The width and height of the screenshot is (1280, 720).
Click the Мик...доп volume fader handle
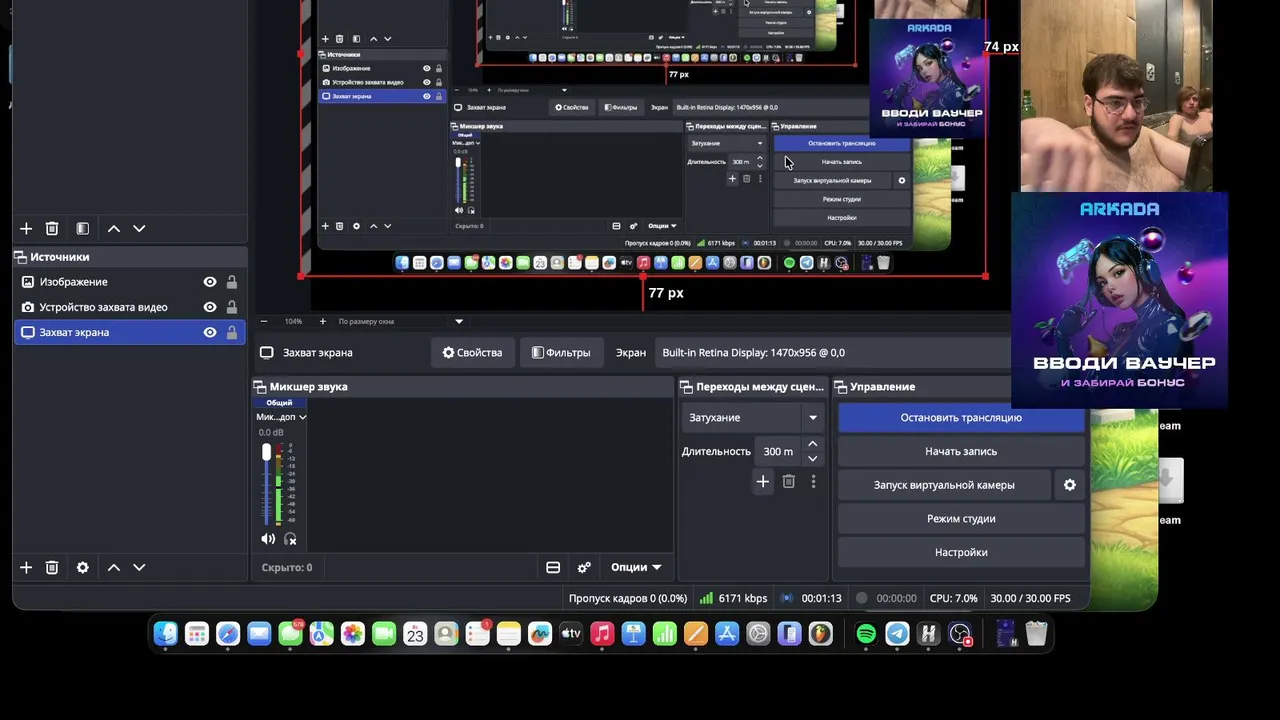[267, 452]
